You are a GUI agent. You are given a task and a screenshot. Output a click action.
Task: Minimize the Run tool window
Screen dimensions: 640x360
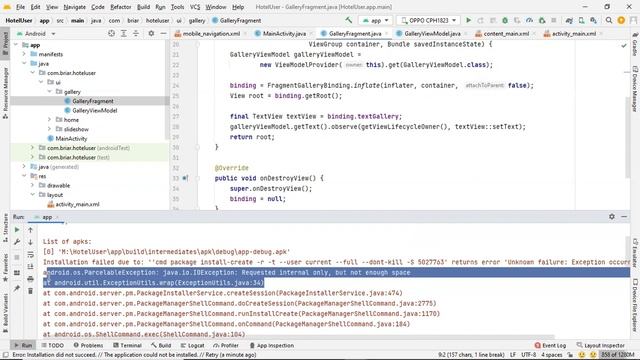point(624,216)
